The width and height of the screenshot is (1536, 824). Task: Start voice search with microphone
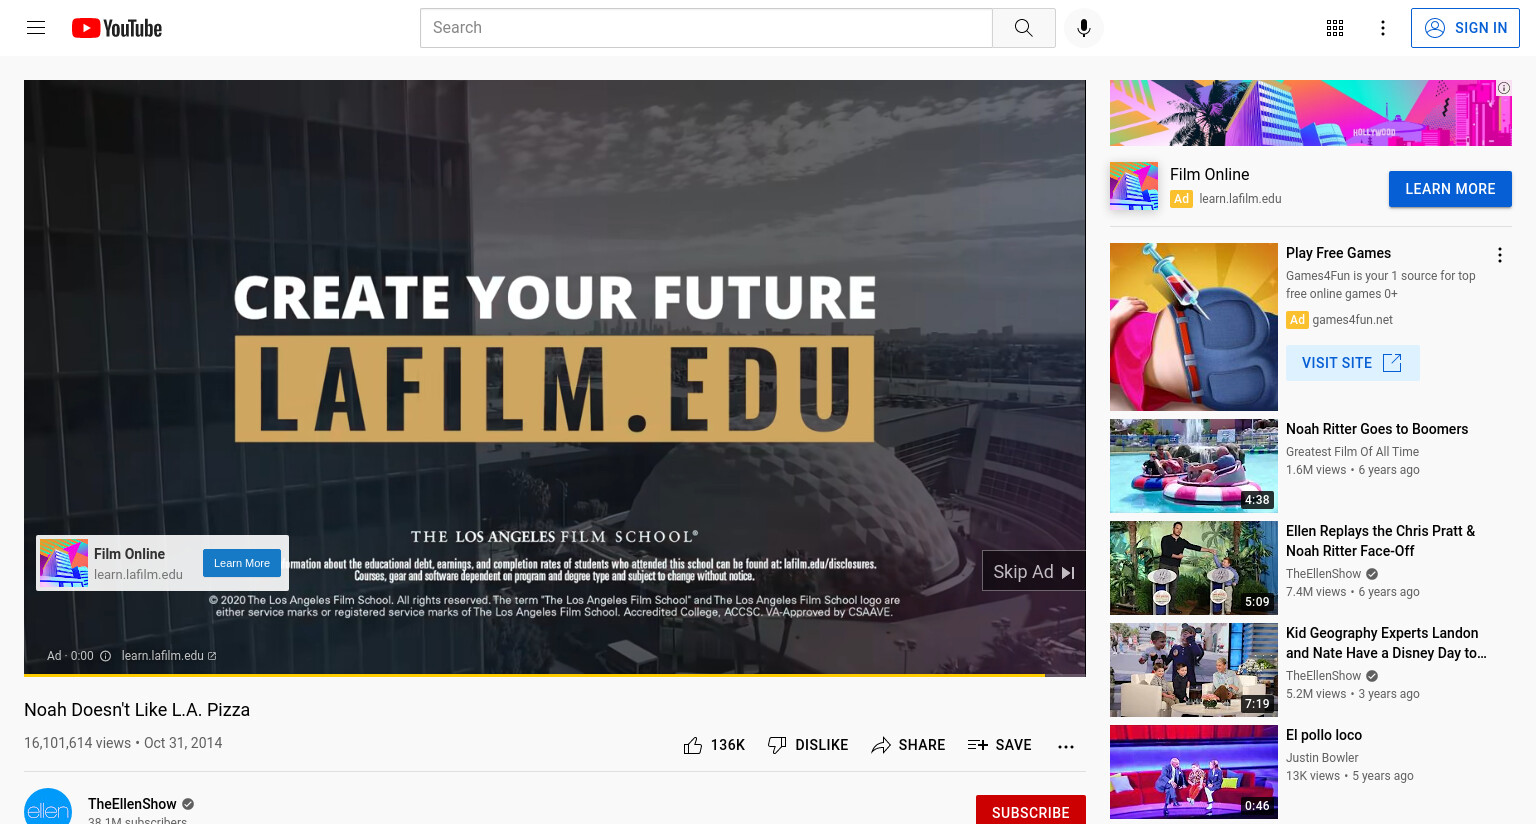[x=1084, y=28]
